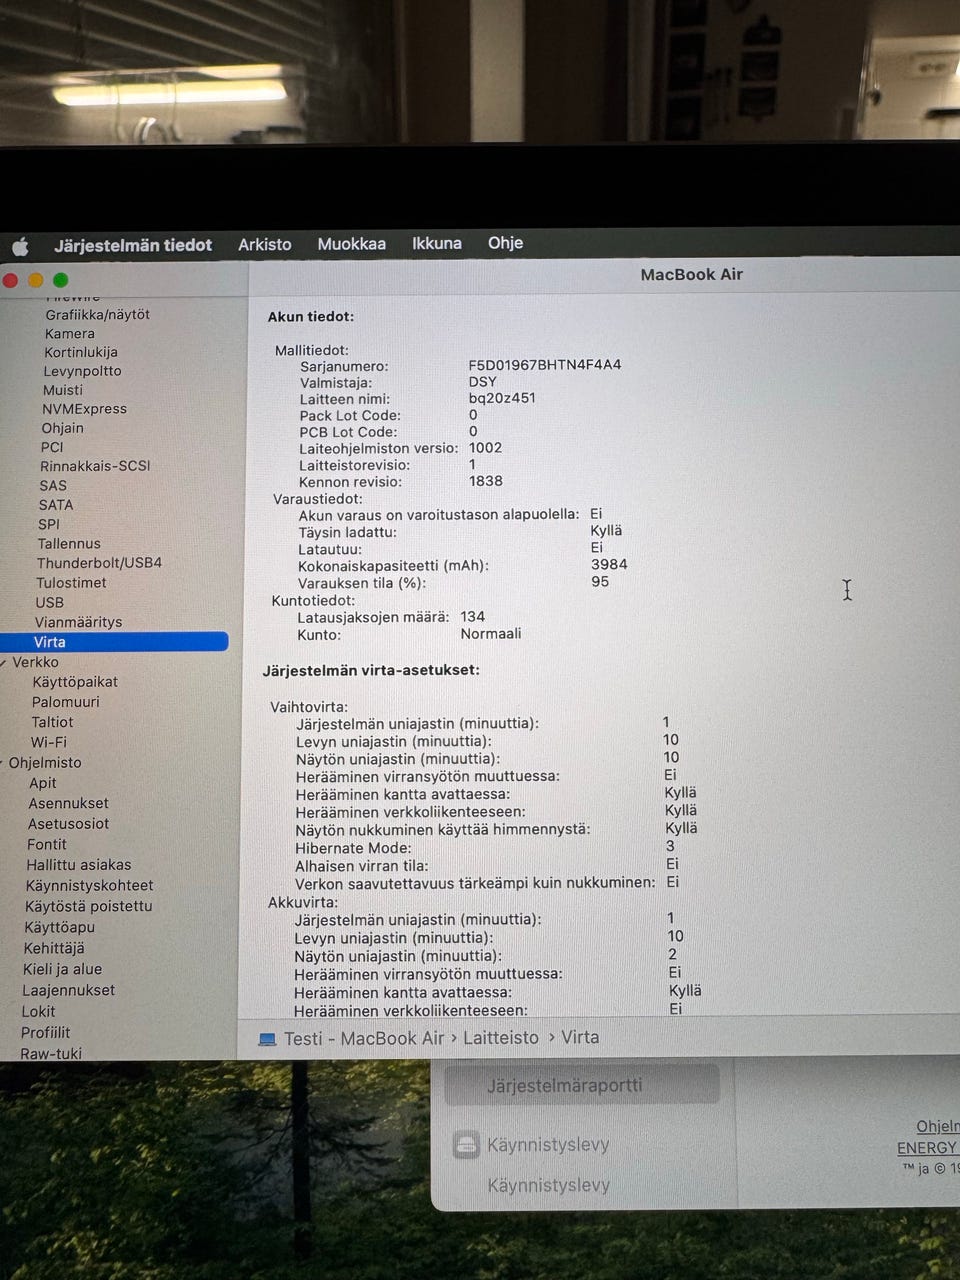
Task: Select Asennukset in sidebar
Action: click(x=69, y=803)
